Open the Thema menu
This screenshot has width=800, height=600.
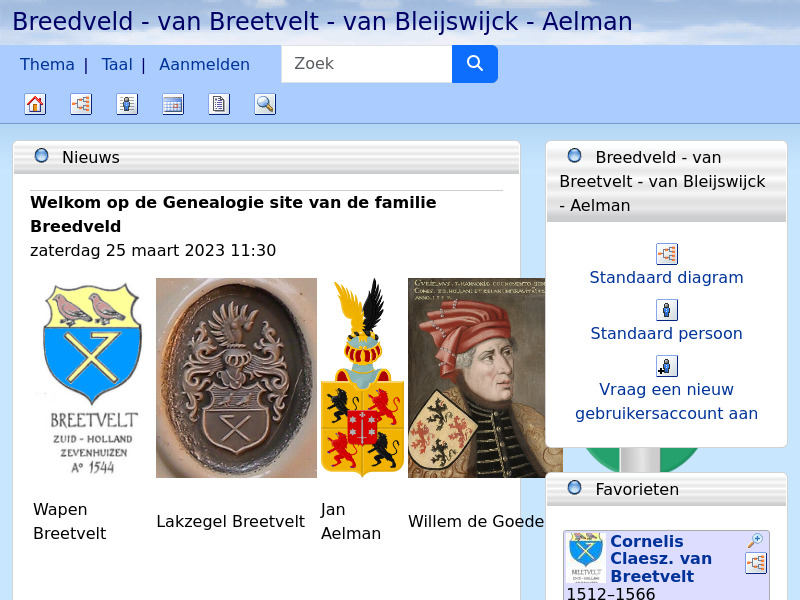[47, 63]
